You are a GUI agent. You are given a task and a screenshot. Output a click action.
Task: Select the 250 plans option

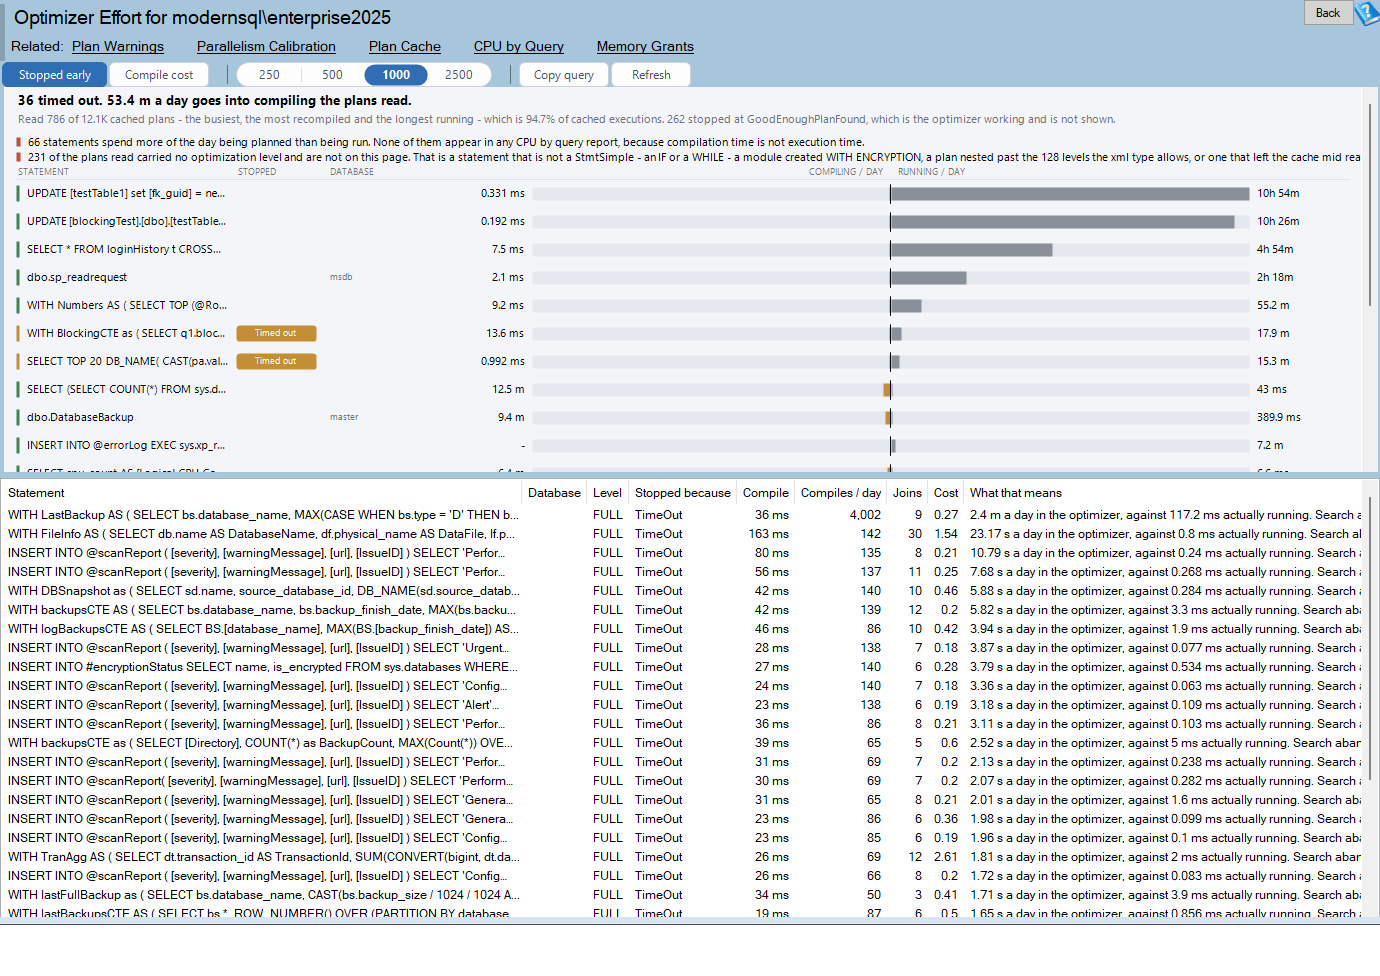[x=269, y=75]
